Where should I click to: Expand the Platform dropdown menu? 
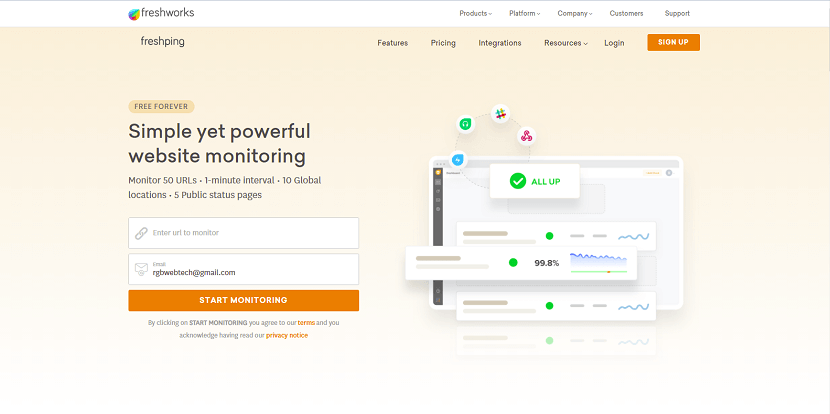[525, 14]
